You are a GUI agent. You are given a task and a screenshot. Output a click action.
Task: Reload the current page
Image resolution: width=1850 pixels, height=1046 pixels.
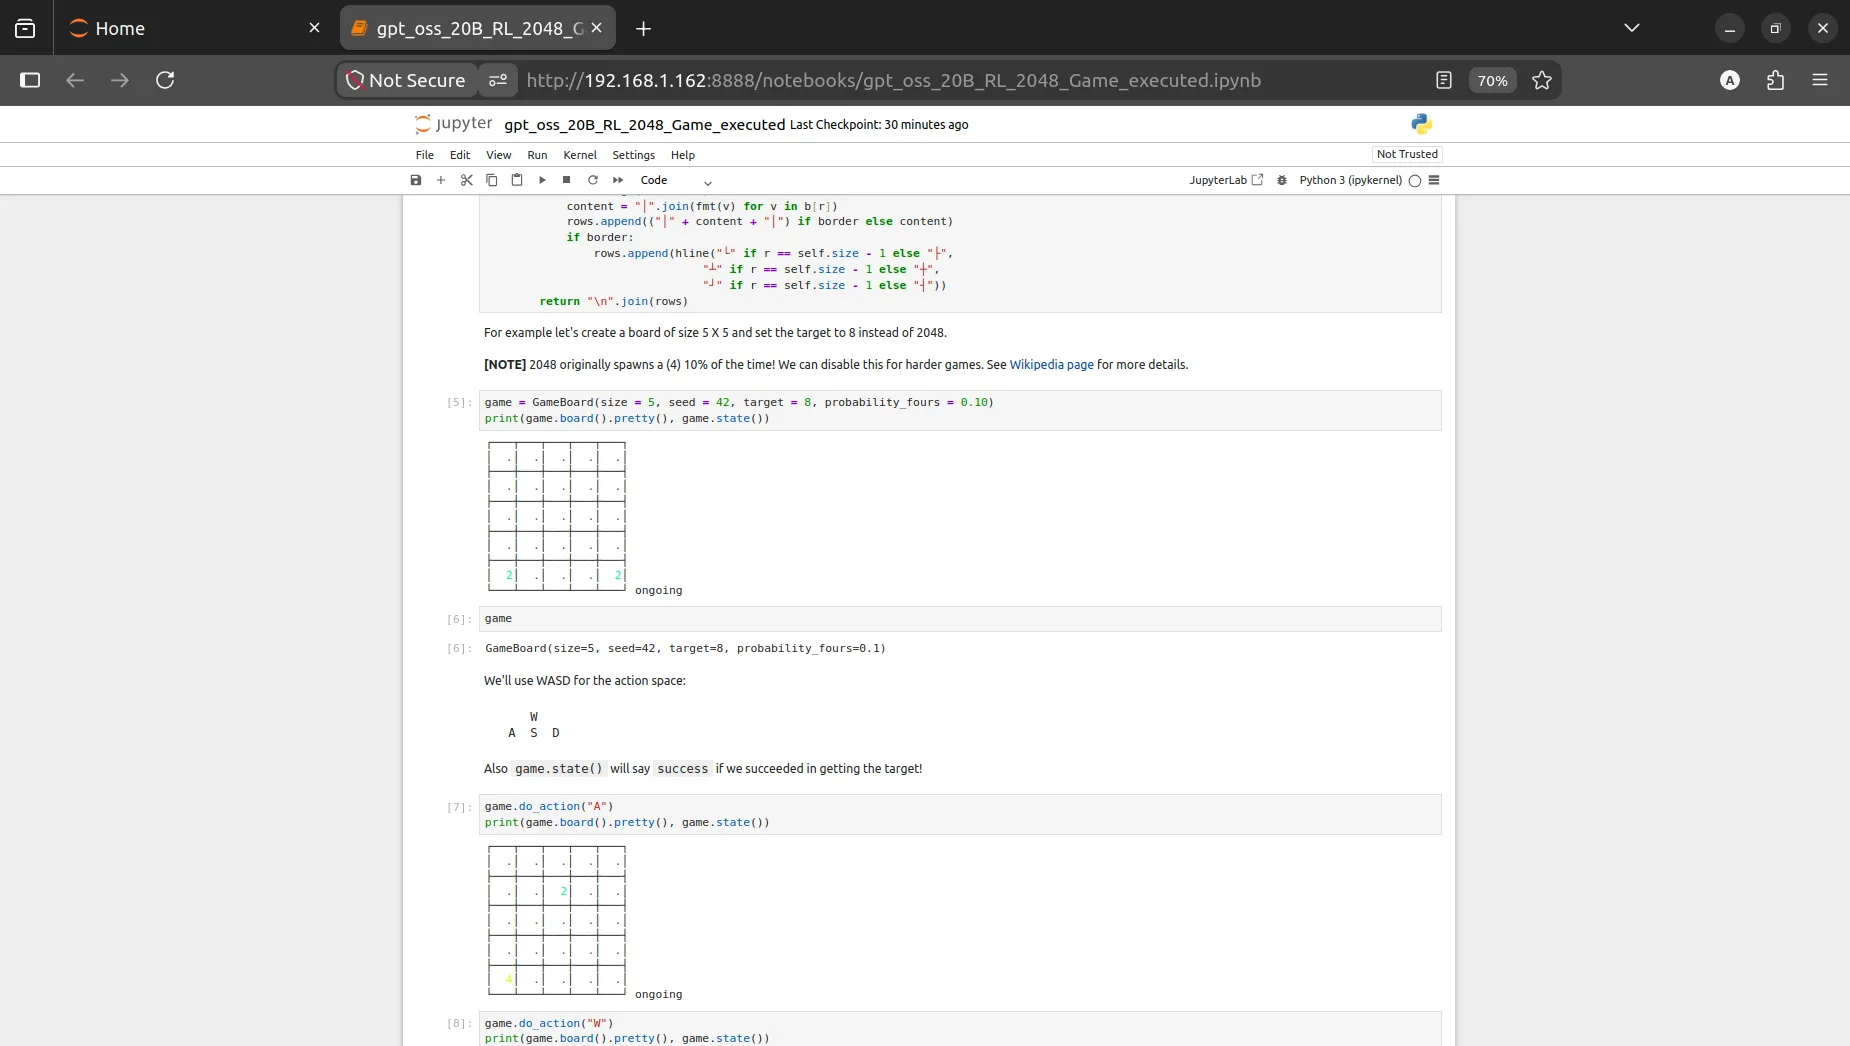[x=165, y=80]
